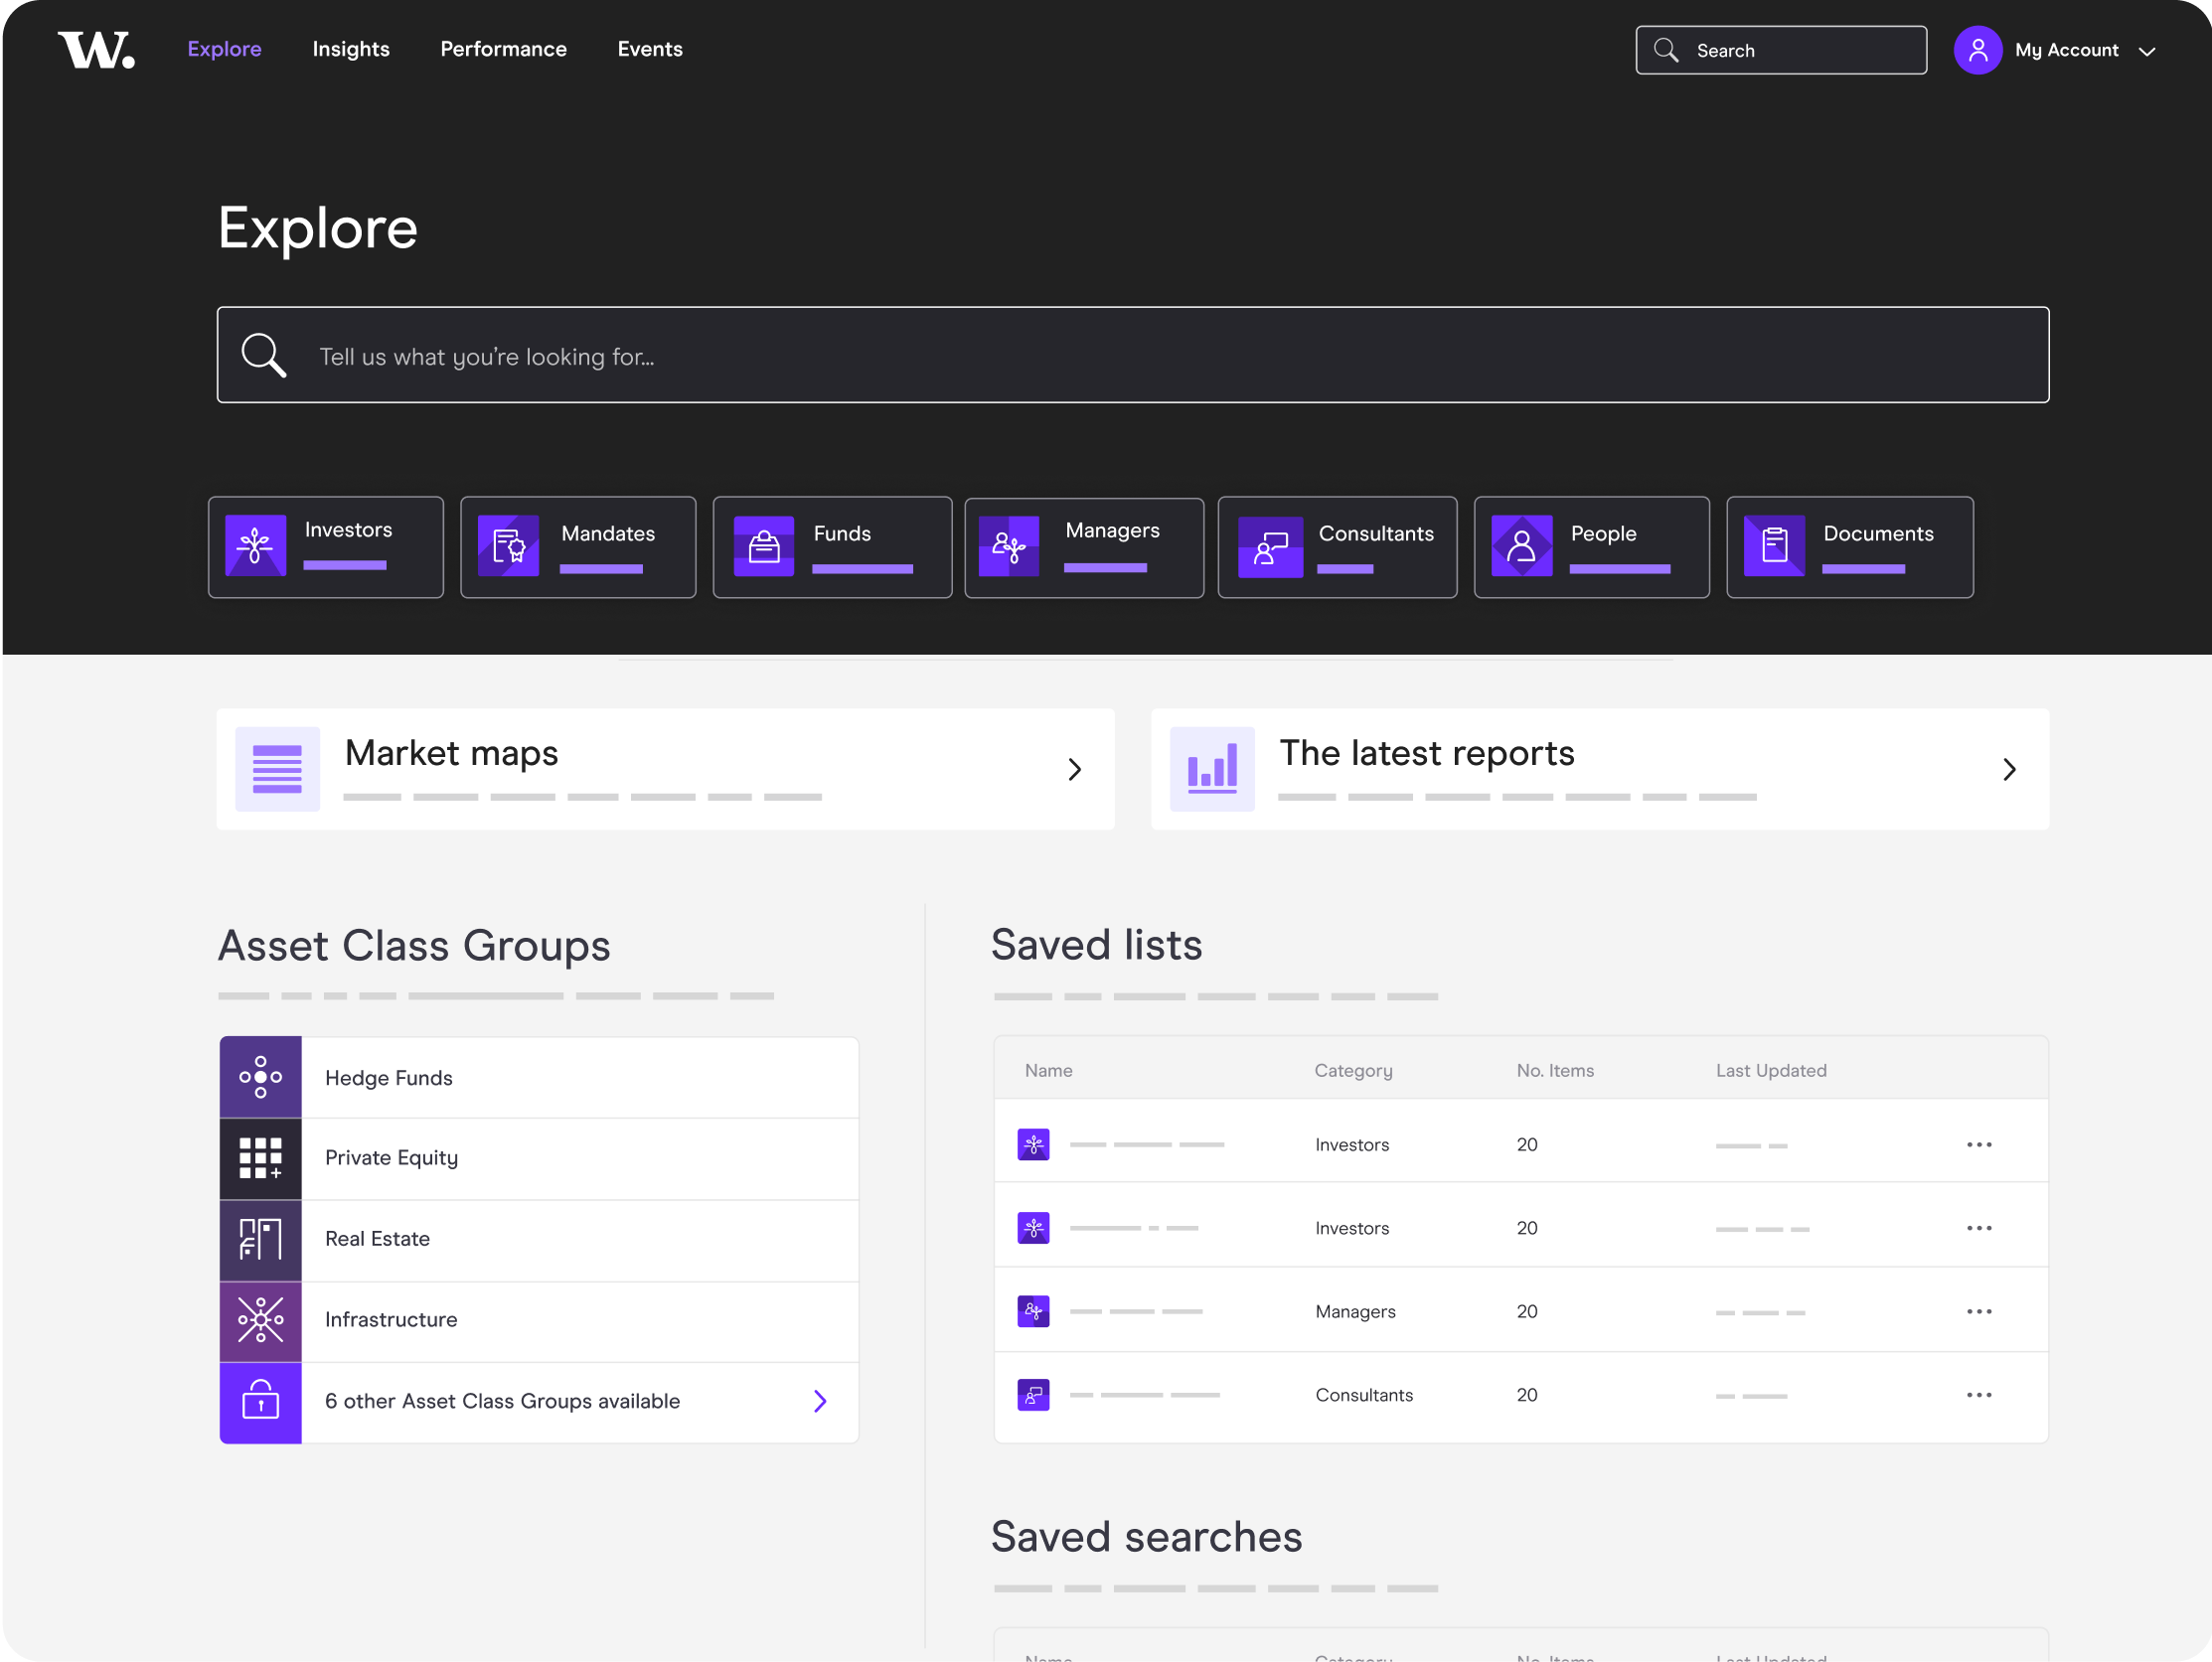Click the Mandates badge icon

tap(509, 546)
